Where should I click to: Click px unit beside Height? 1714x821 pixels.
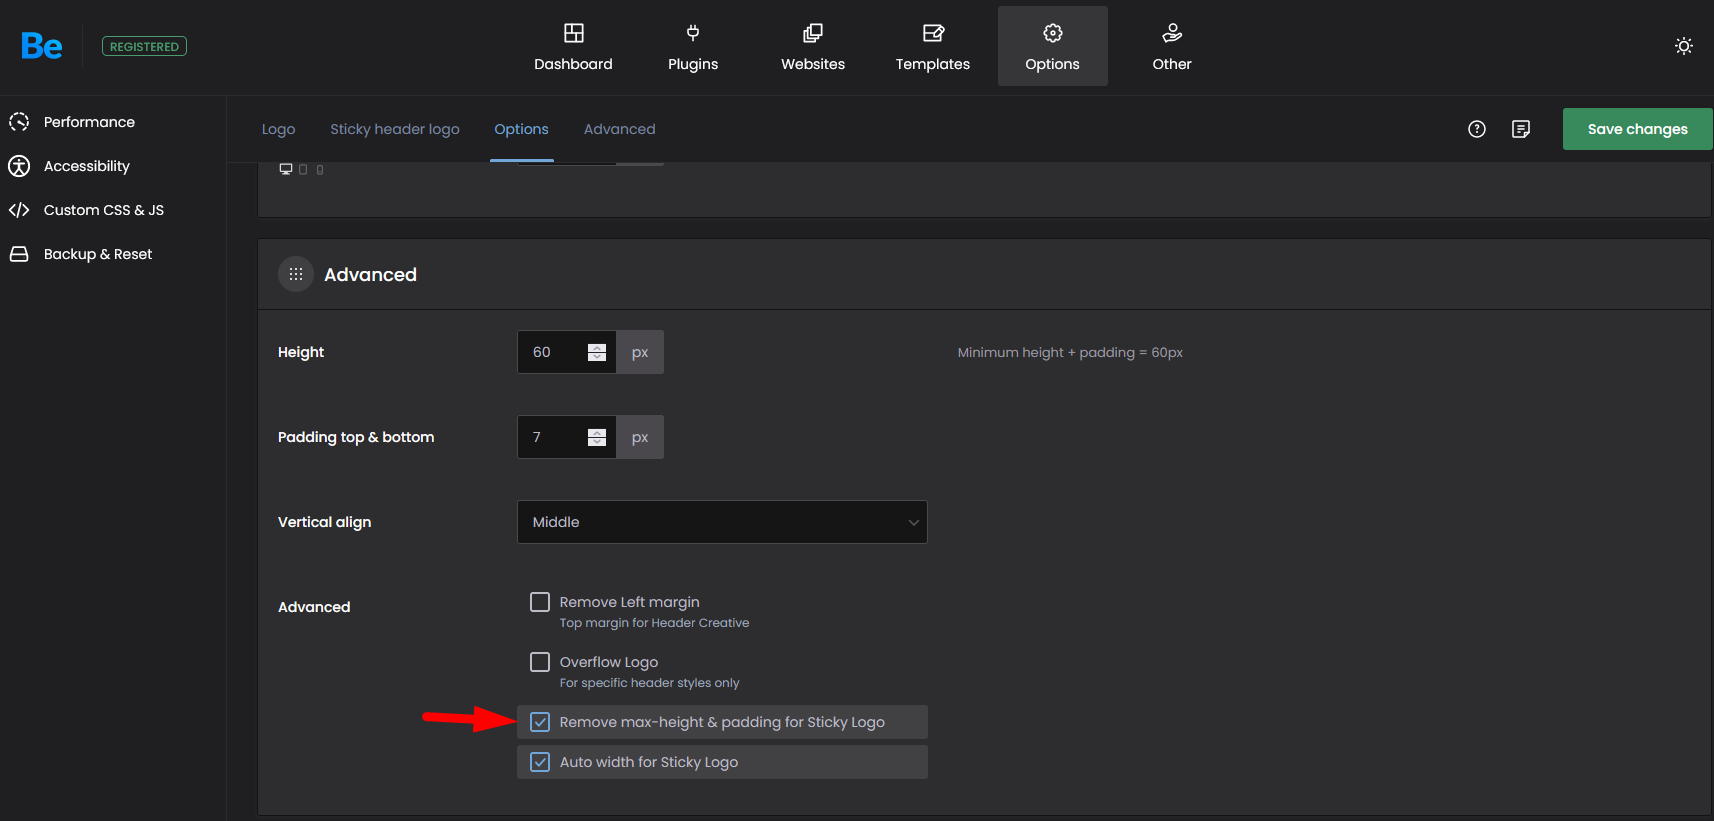pos(640,352)
